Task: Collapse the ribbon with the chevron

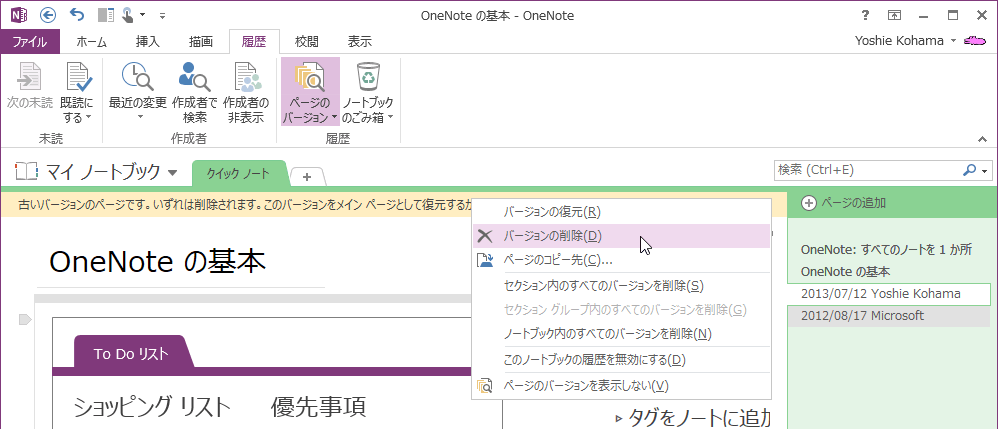Action: point(982,139)
